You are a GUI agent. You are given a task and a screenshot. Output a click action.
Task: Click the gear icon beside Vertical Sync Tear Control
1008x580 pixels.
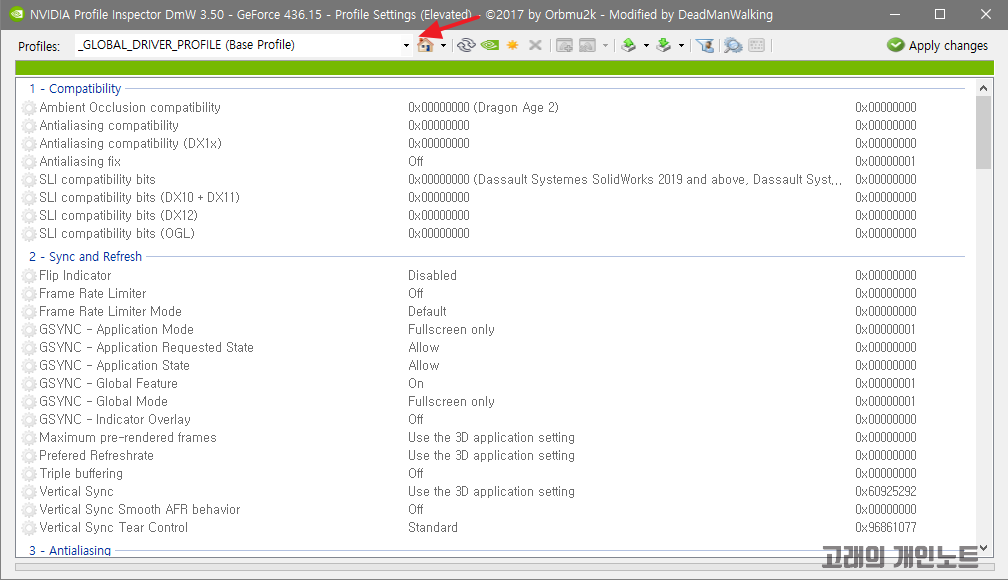[x=29, y=528]
